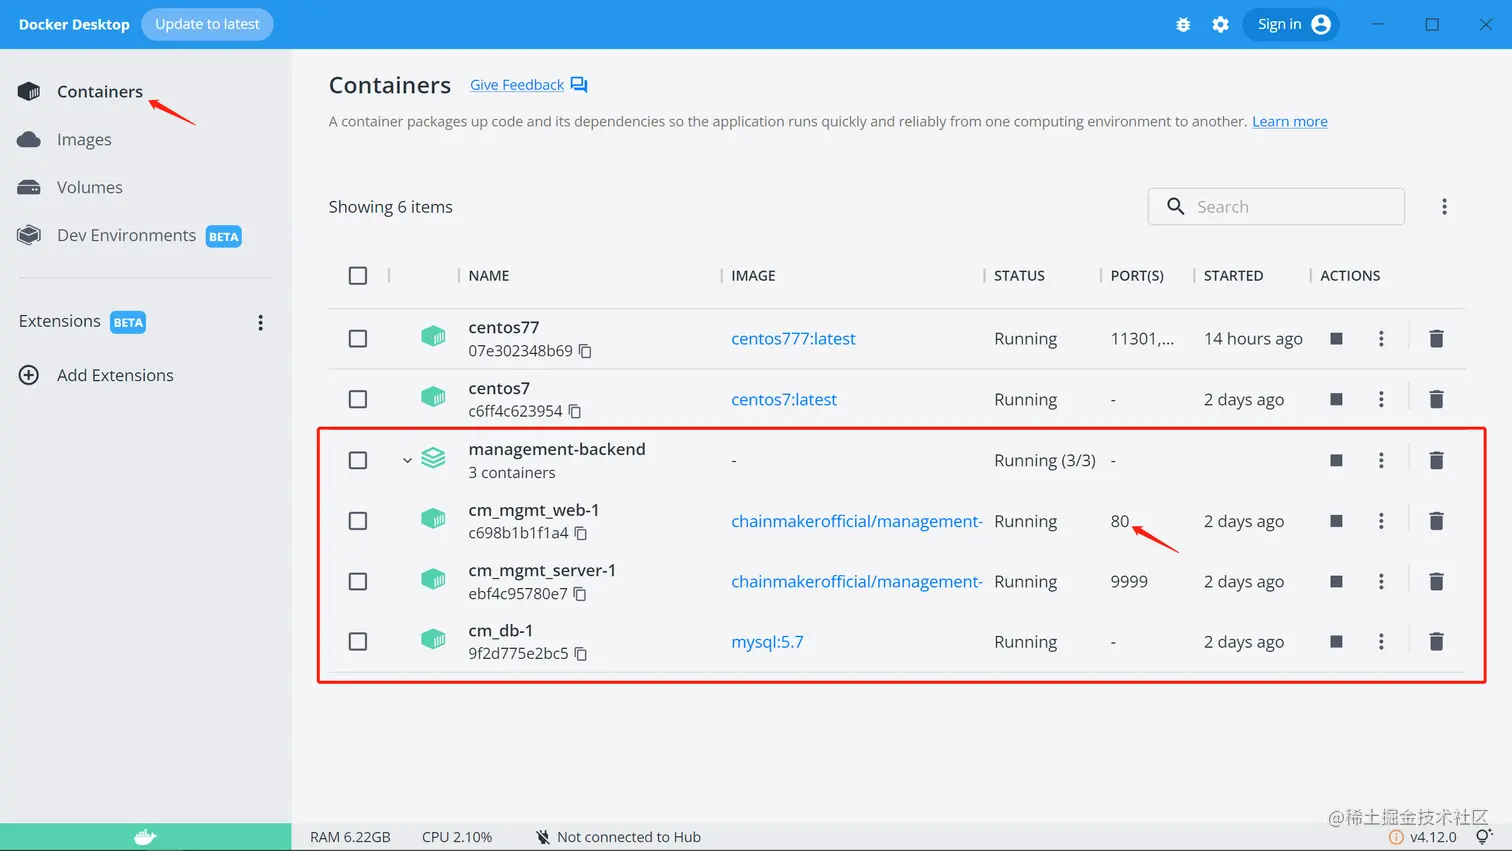
Task: Open the centos777:latest image link
Action: point(793,339)
